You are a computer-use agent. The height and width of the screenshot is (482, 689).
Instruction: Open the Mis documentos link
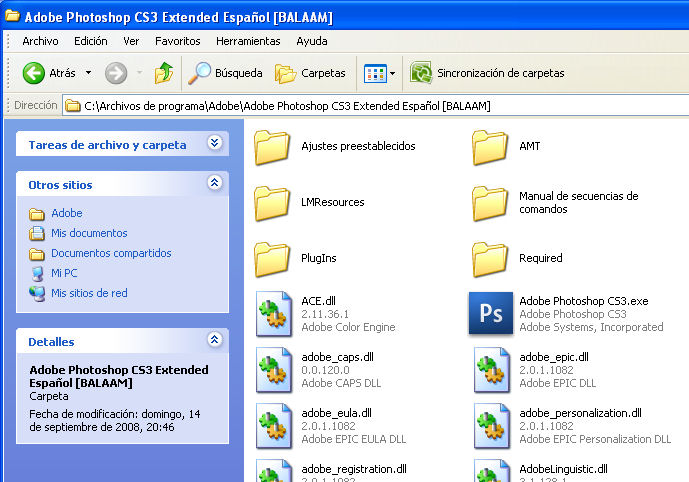pyautogui.click(x=89, y=233)
